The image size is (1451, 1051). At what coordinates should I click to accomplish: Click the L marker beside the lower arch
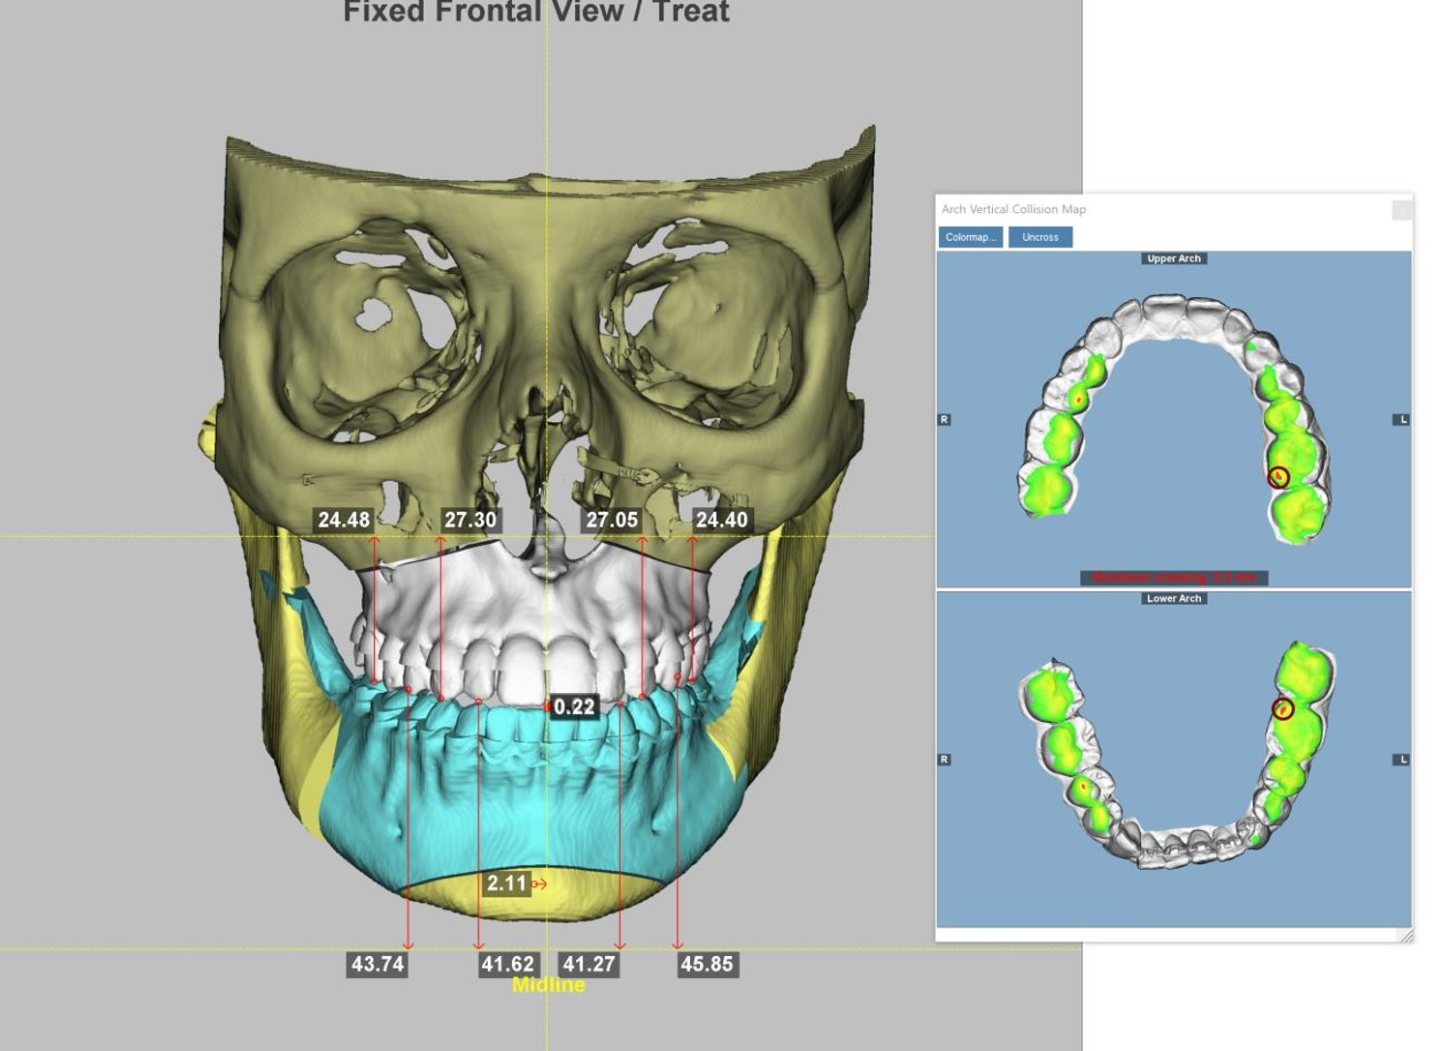pos(1402,759)
